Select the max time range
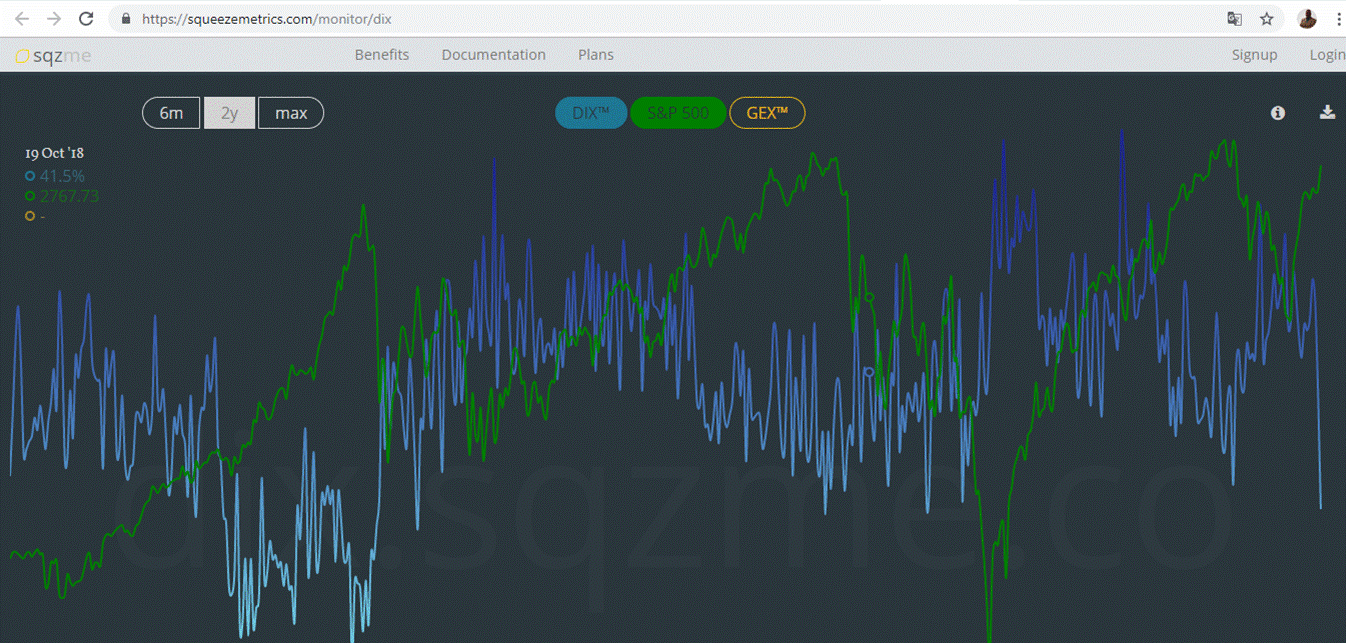The width and height of the screenshot is (1346, 643). (x=291, y=113)
